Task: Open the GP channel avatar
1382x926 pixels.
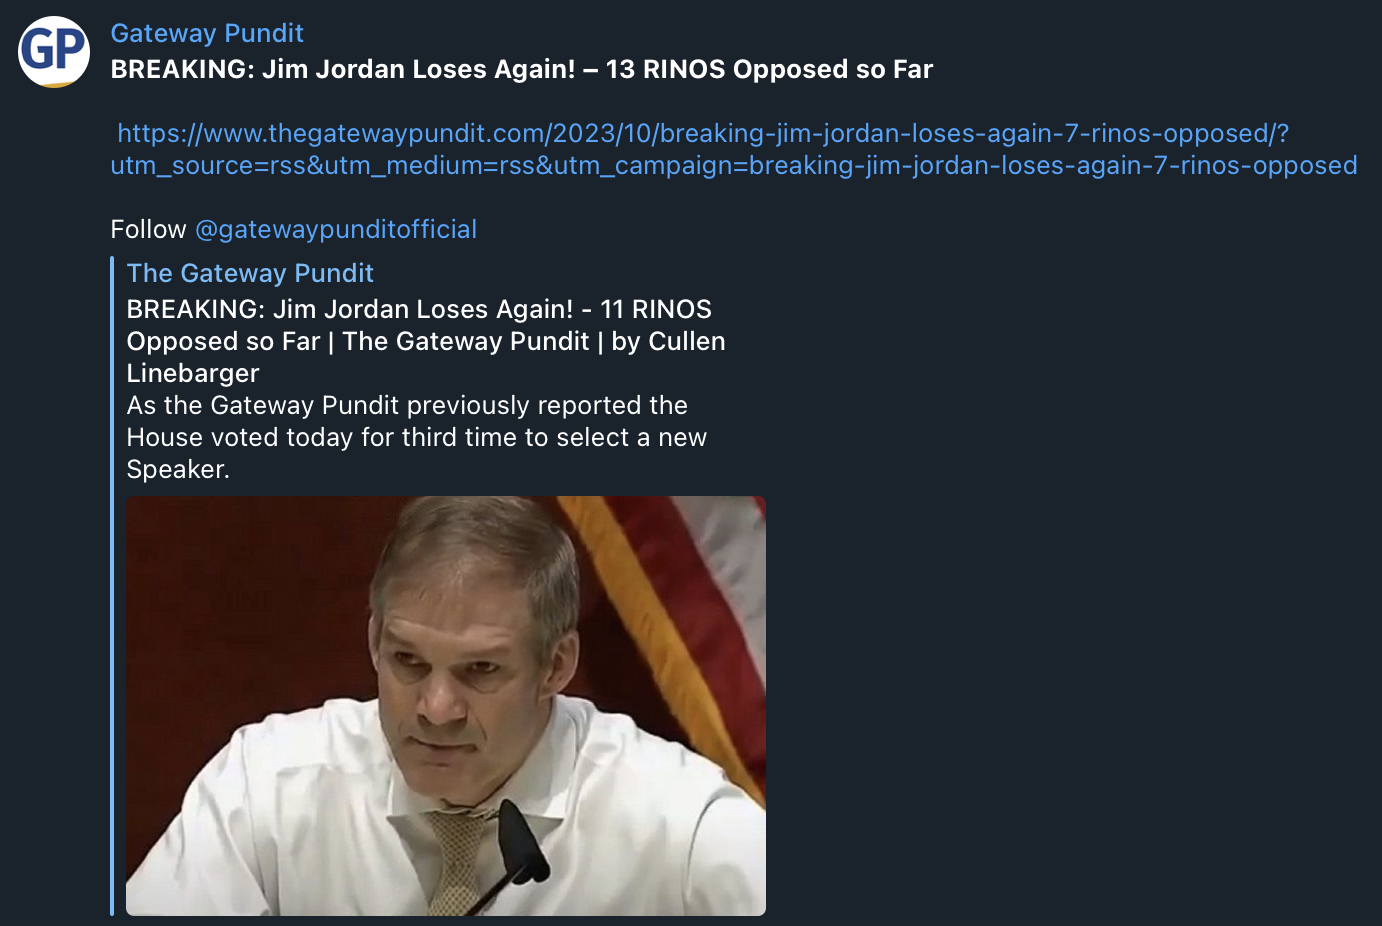Action: coord(54,51)
